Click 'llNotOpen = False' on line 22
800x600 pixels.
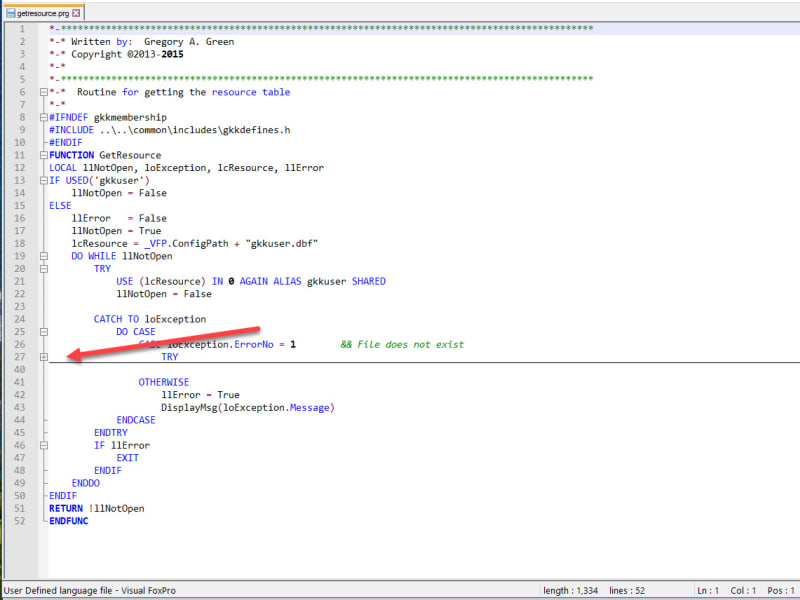coord(164,294)
